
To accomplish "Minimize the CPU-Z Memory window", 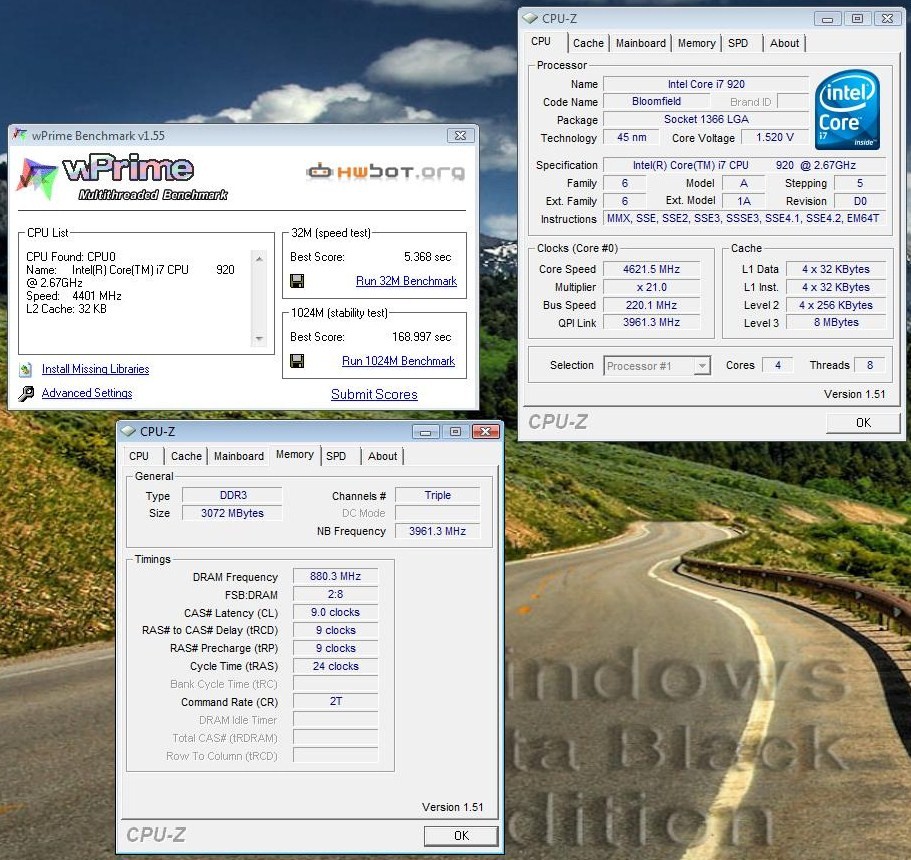I will pyautogui.click(x=426, y=432).
